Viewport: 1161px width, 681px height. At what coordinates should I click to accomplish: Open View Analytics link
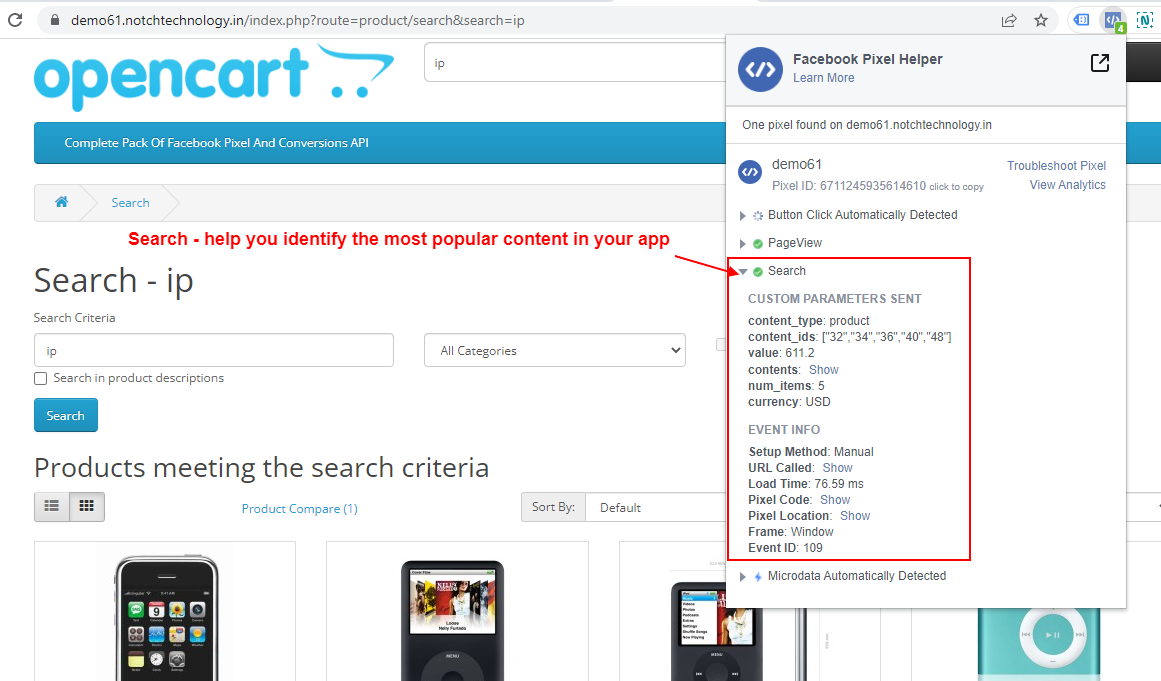point(1067,185)
